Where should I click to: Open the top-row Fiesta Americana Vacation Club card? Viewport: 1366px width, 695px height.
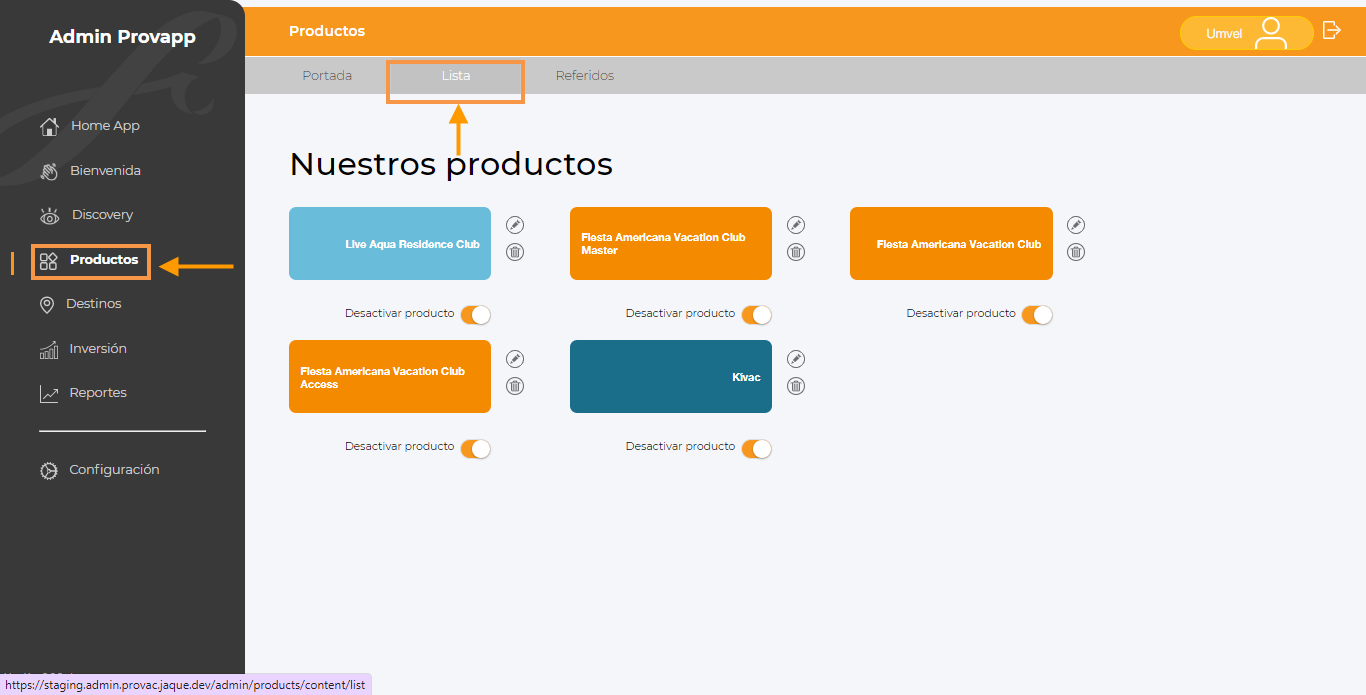point(951,243)
